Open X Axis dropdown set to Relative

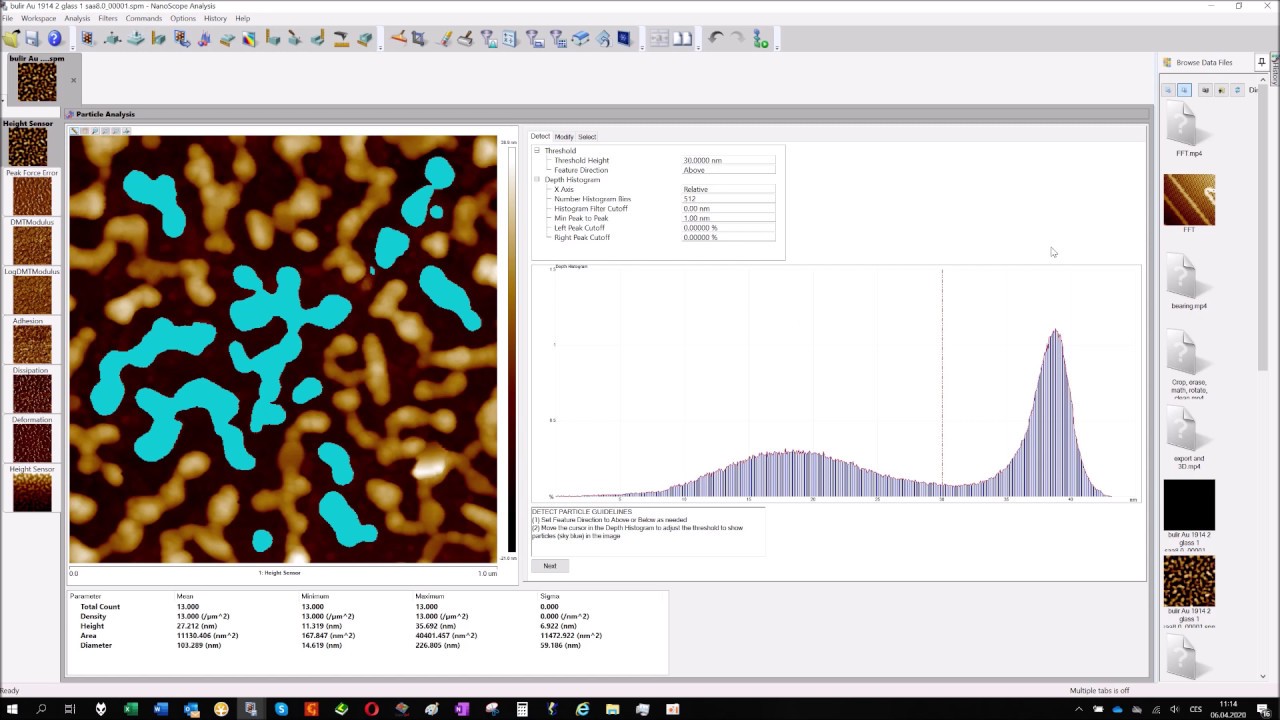tap(728, 189)
